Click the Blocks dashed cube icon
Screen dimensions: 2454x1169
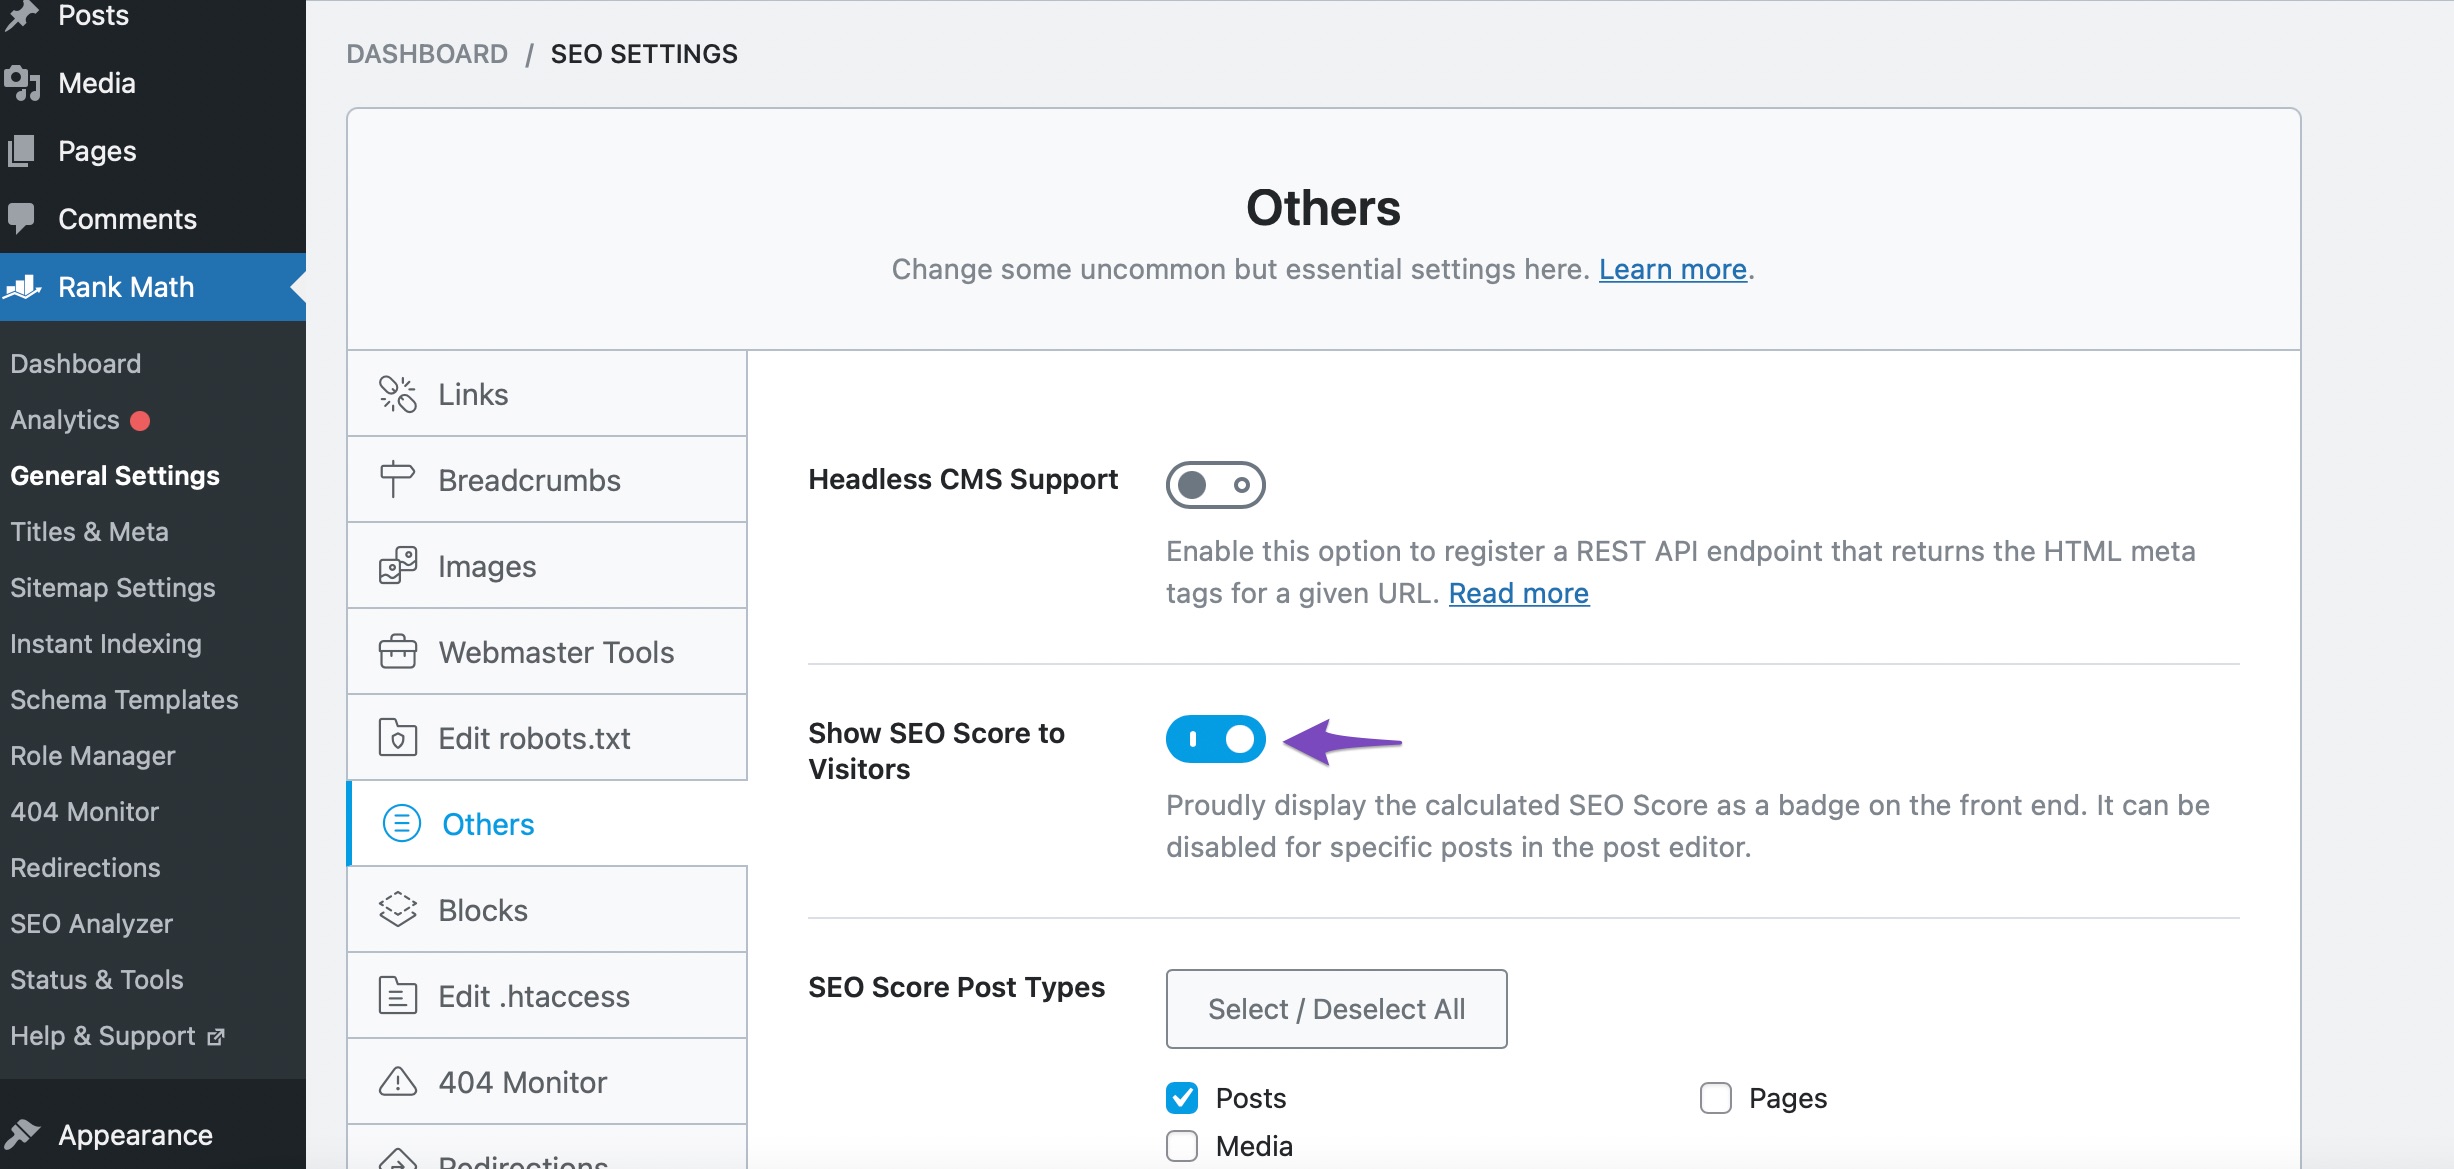tap(397, 910)
